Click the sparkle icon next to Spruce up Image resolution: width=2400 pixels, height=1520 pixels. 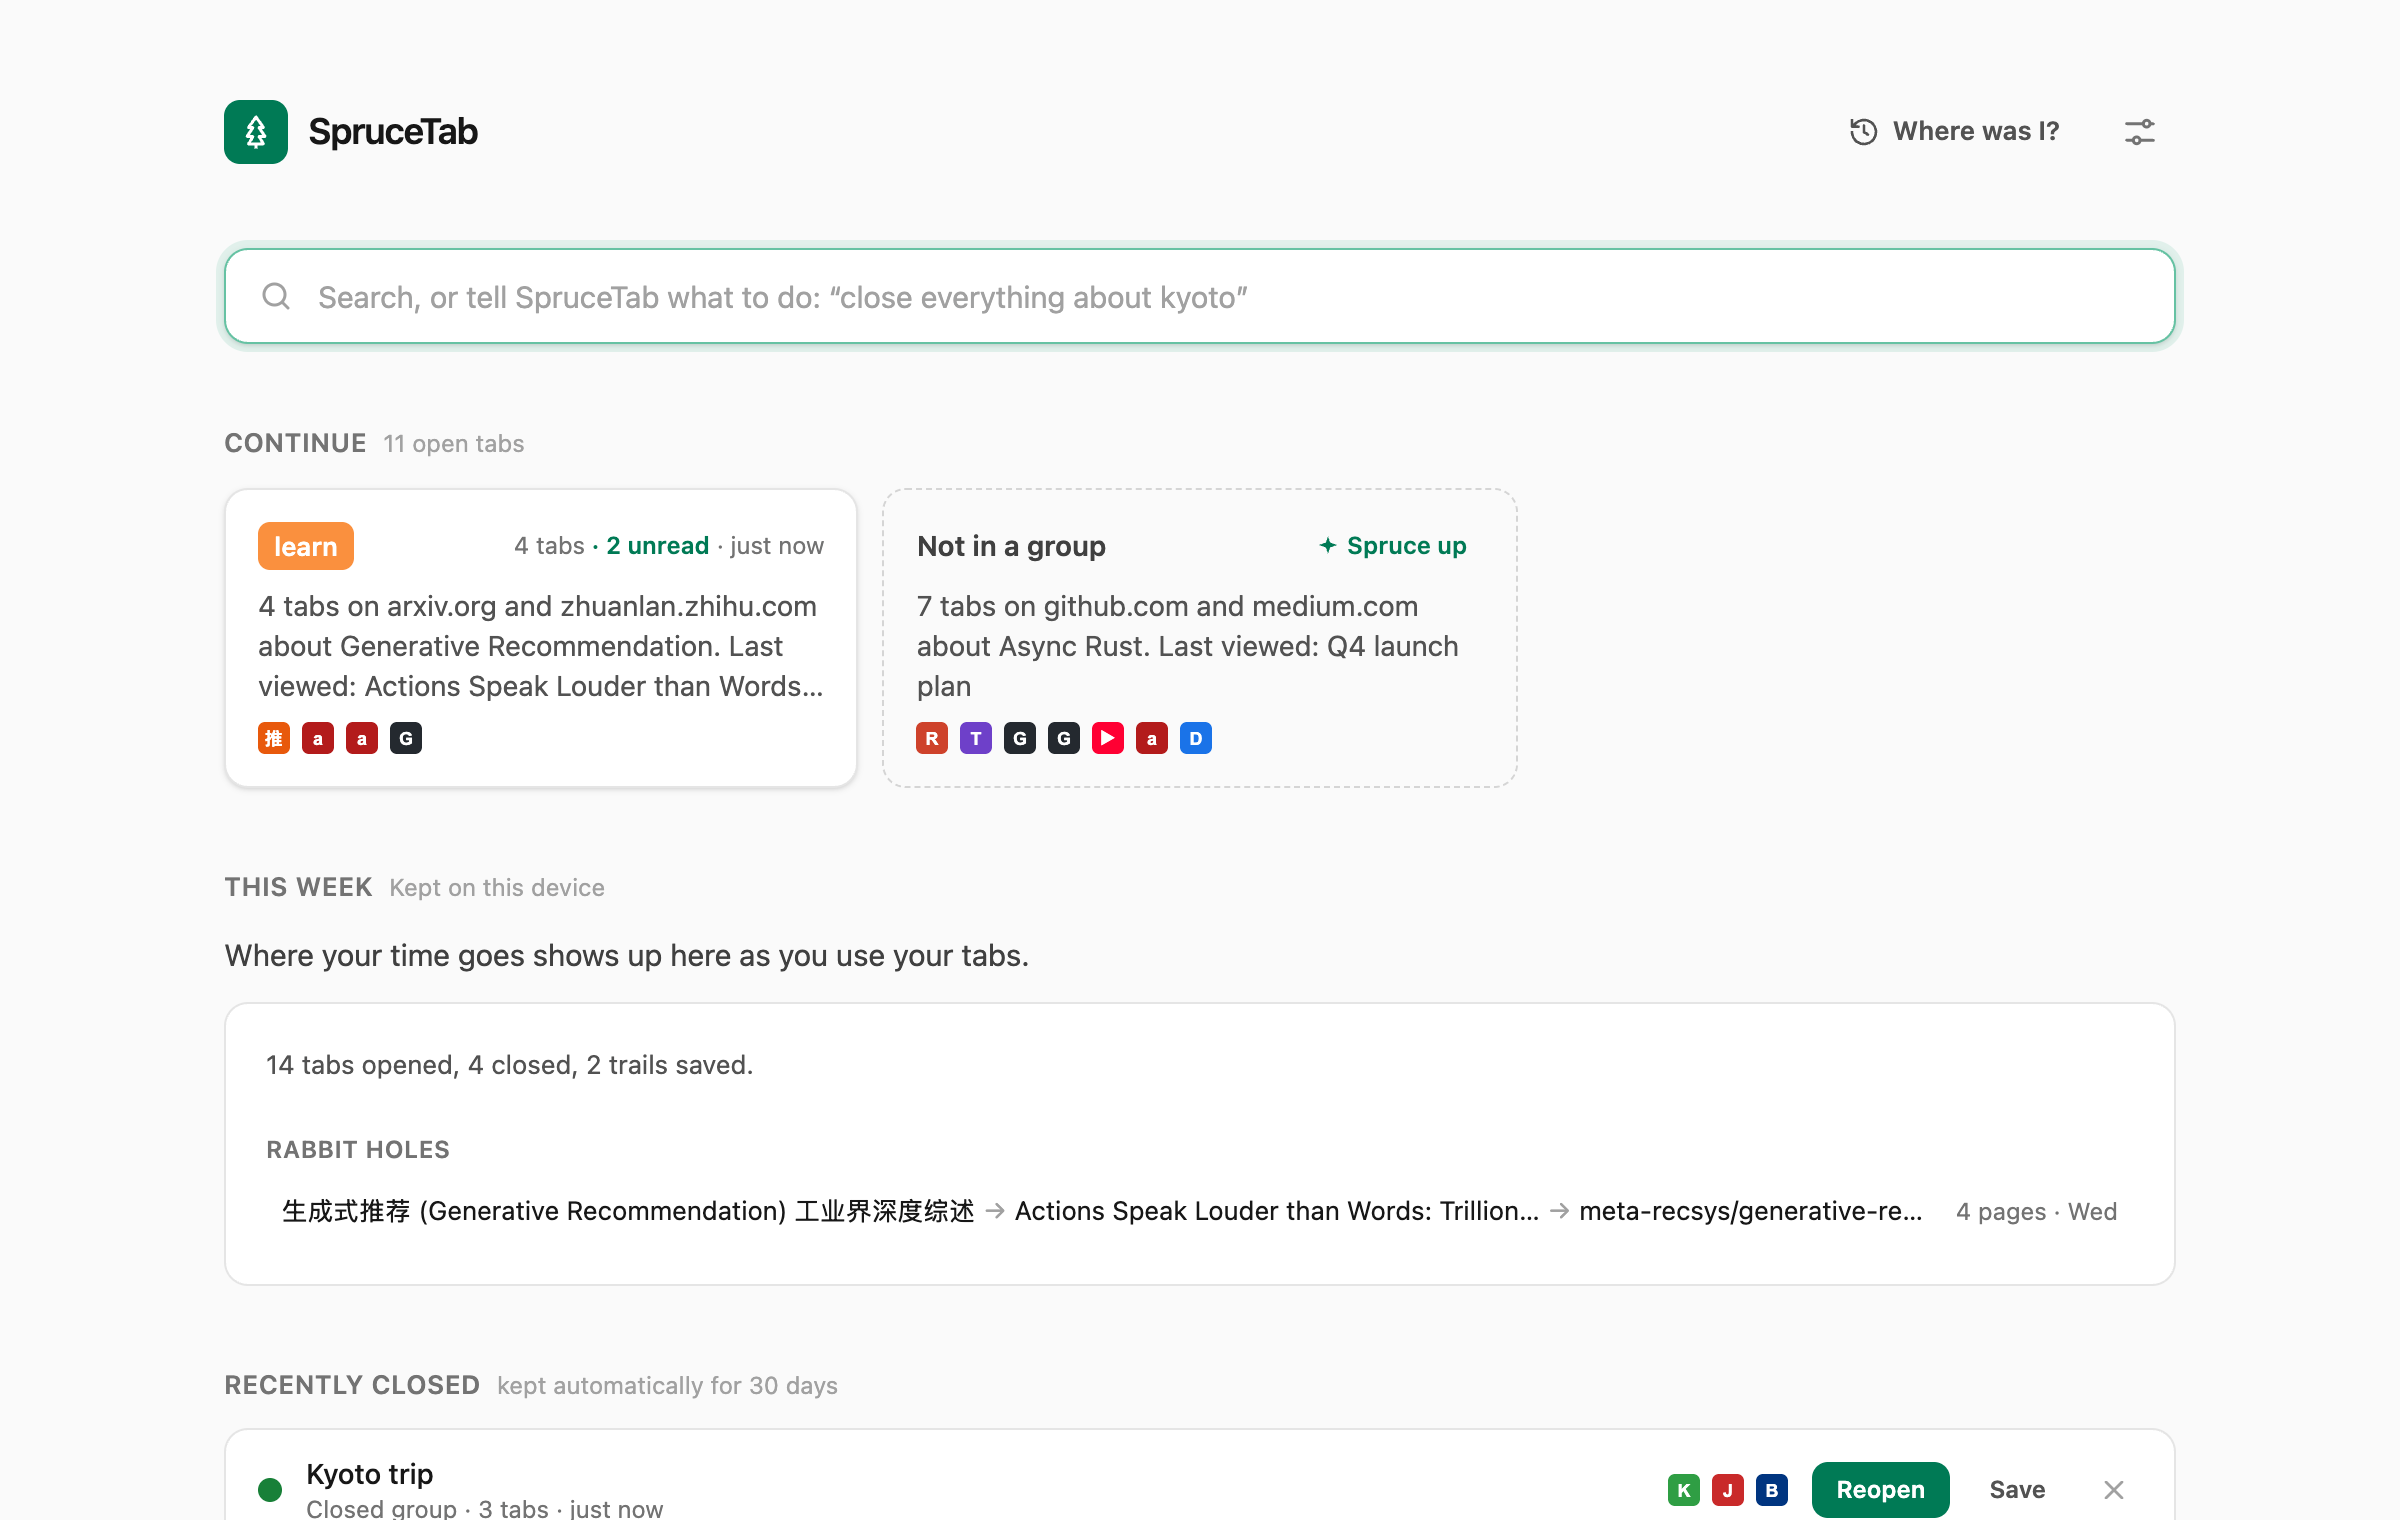pos(1328,545)
